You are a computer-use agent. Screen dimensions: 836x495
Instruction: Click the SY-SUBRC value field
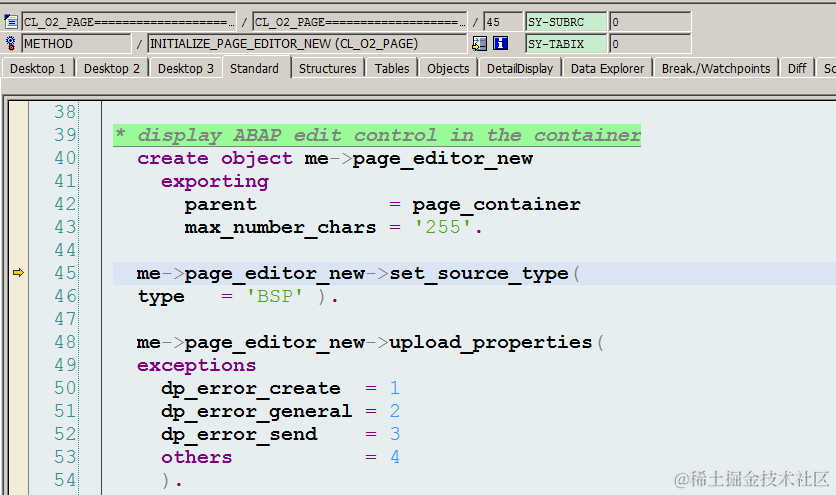650,22
